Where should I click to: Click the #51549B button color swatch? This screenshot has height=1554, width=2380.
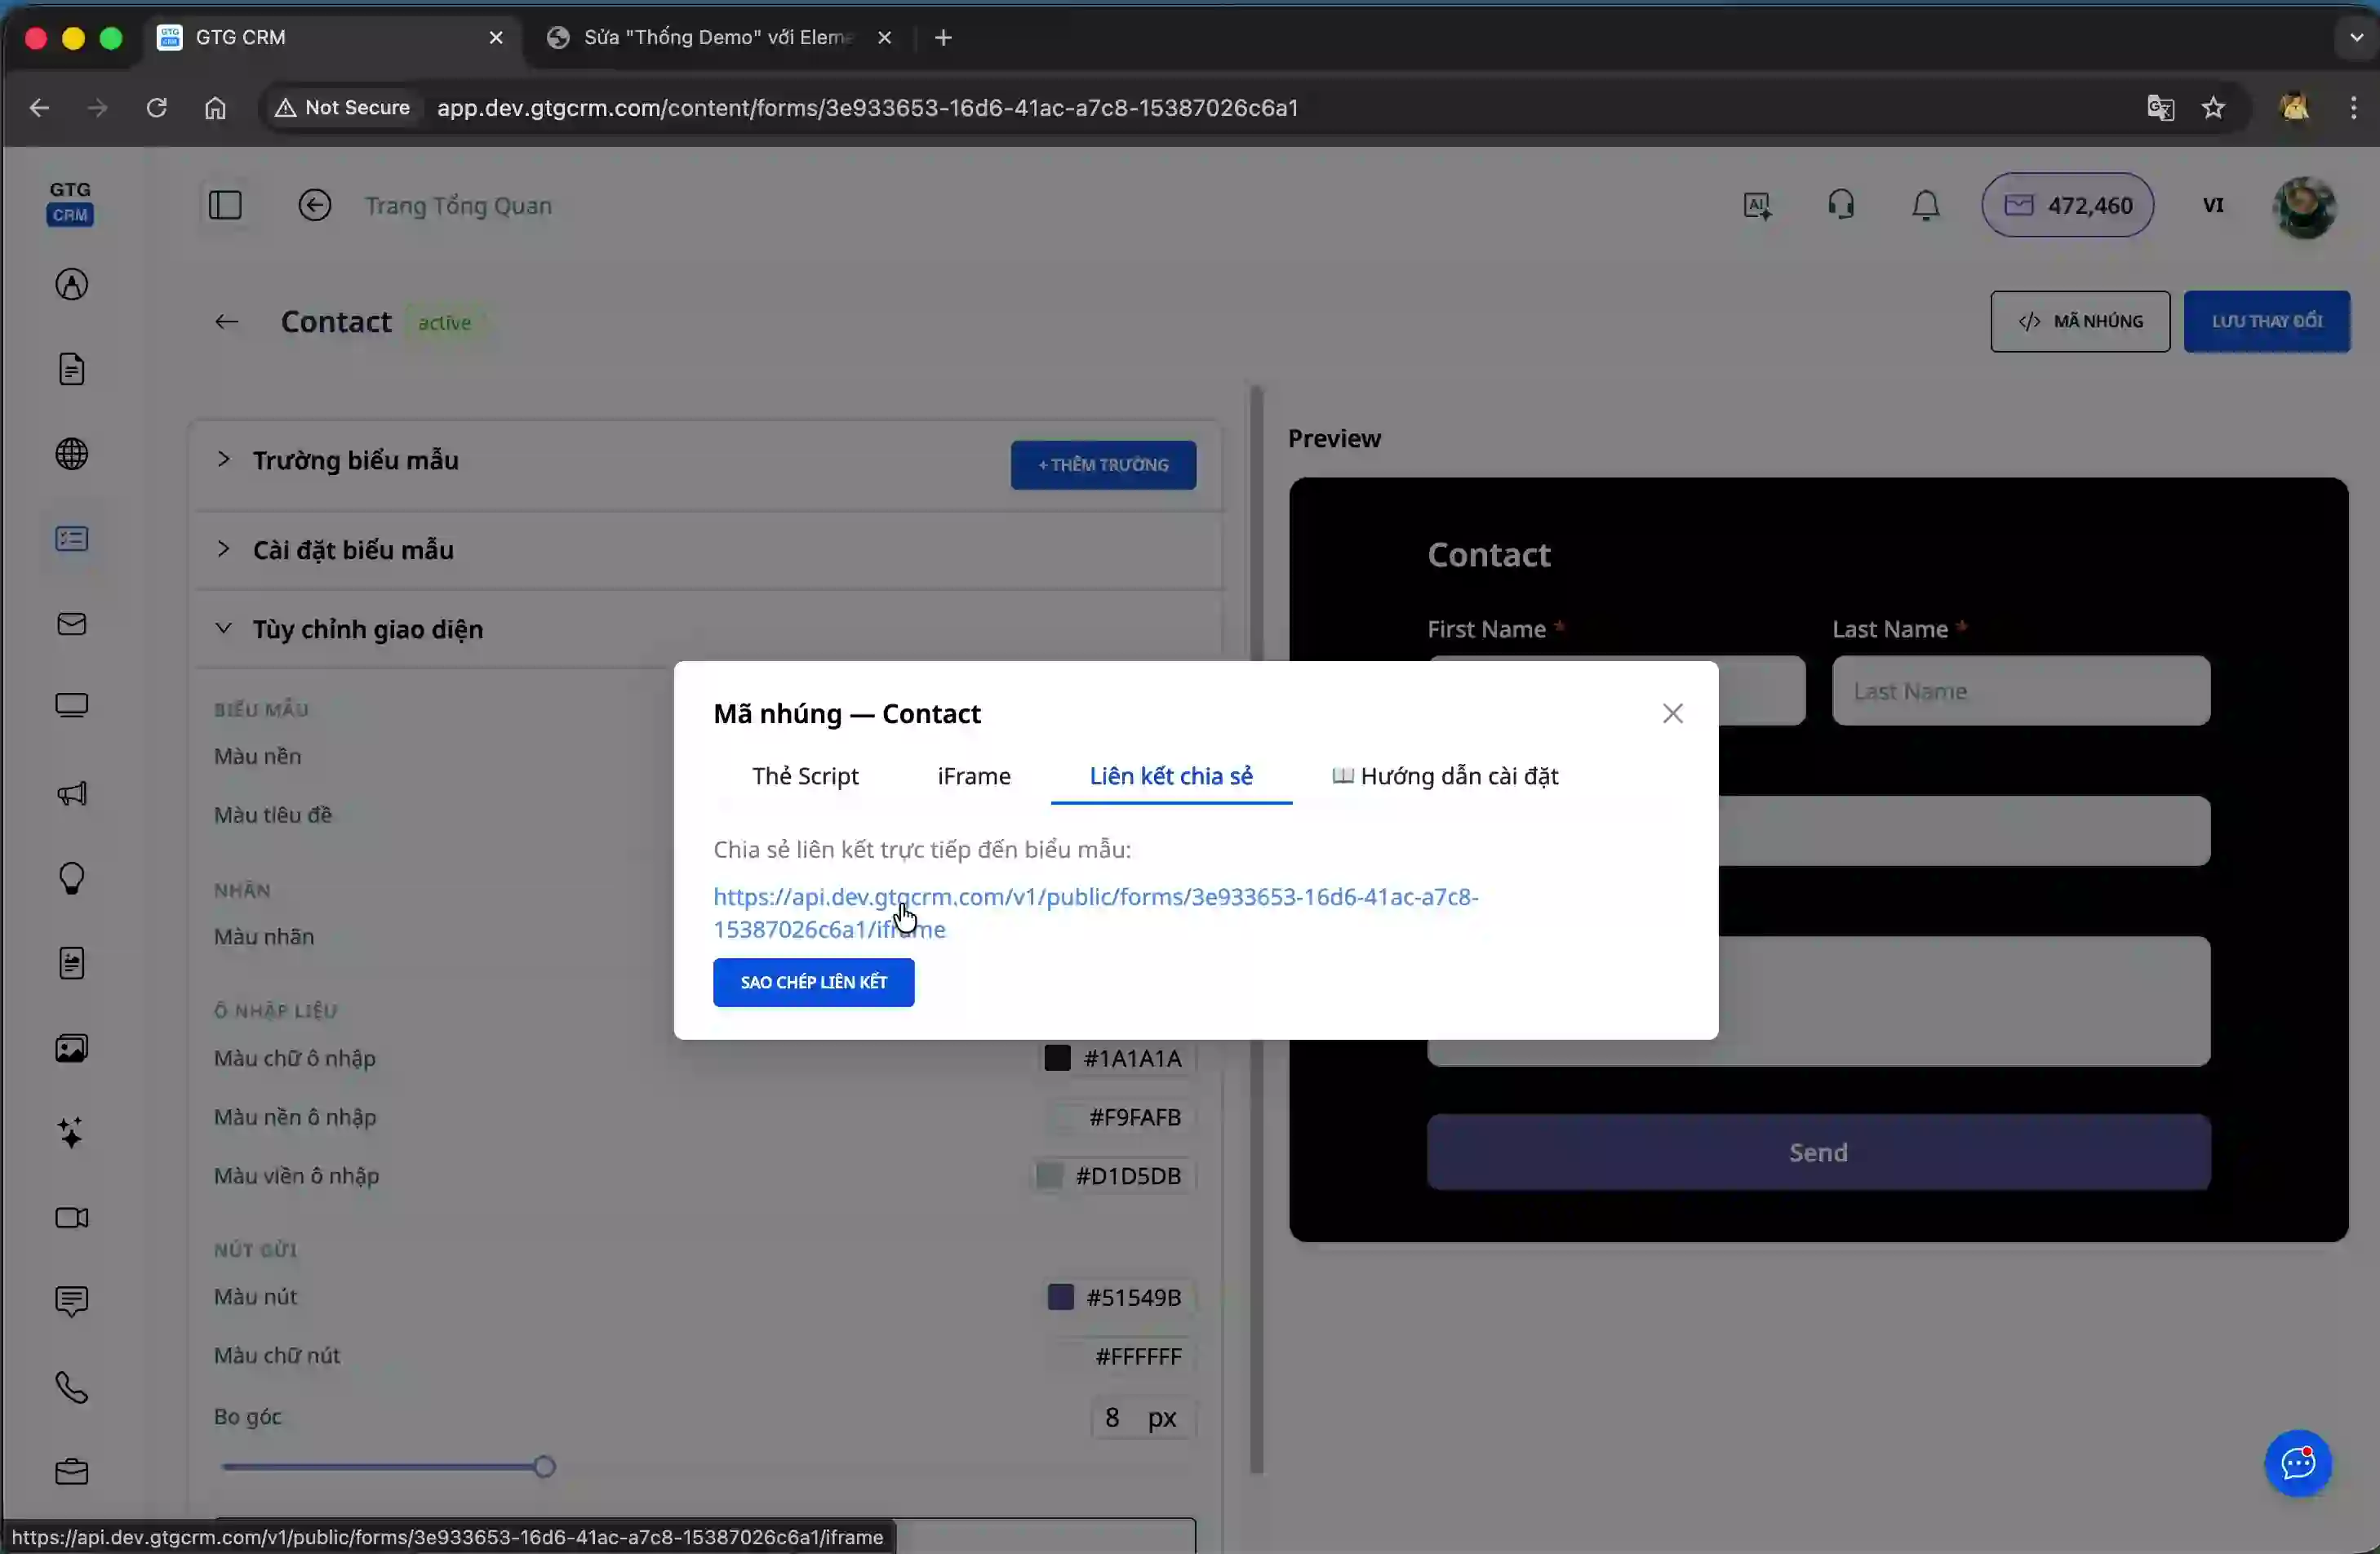tap(1060, 1297)
